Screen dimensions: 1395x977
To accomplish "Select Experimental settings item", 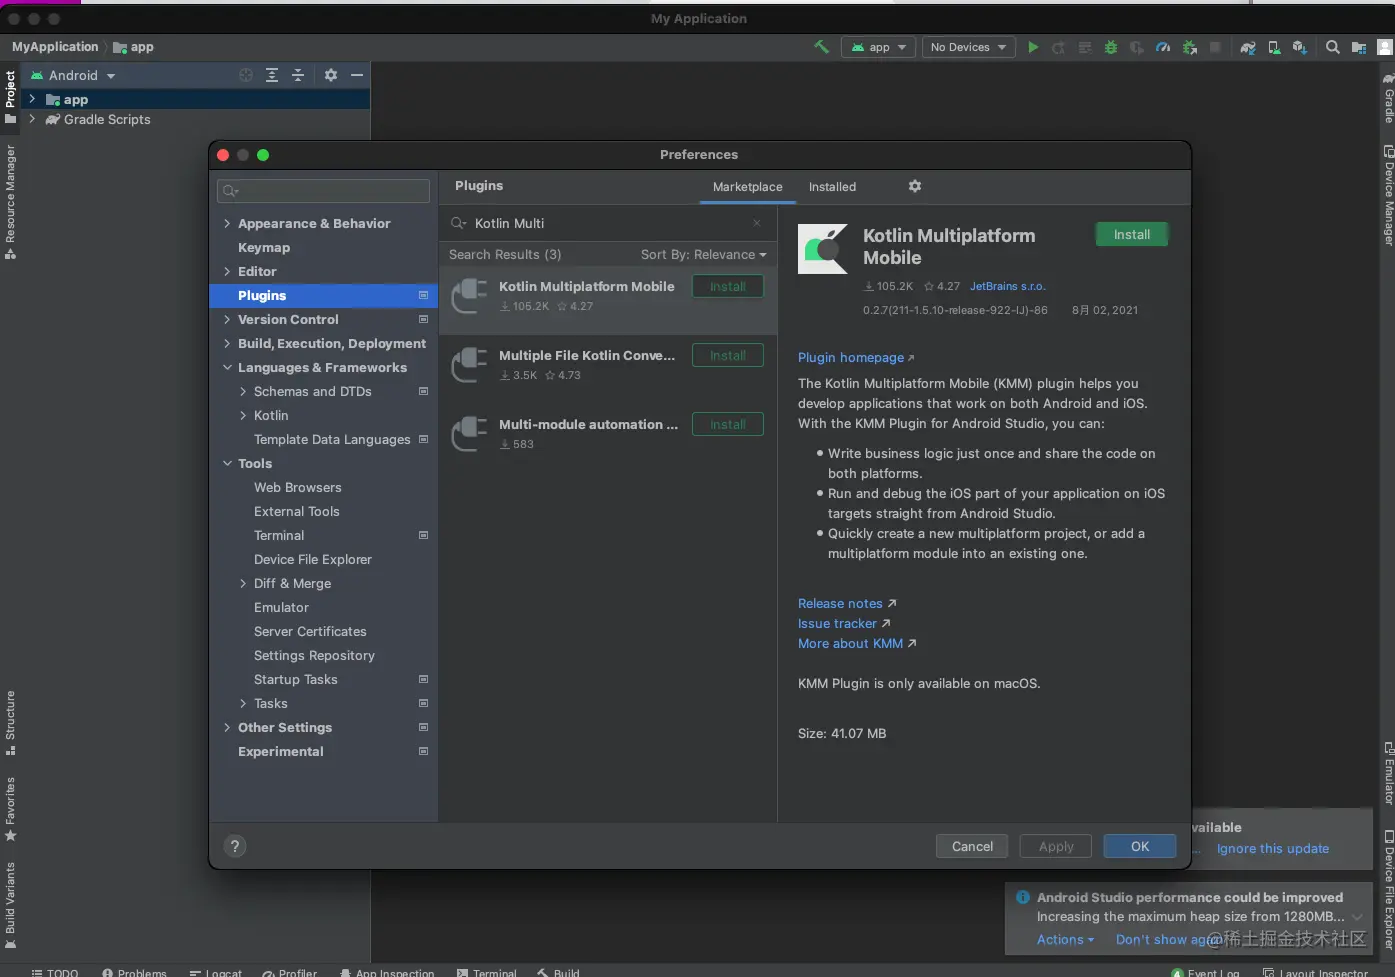I will pyautogui.click(x=281, y=751).
